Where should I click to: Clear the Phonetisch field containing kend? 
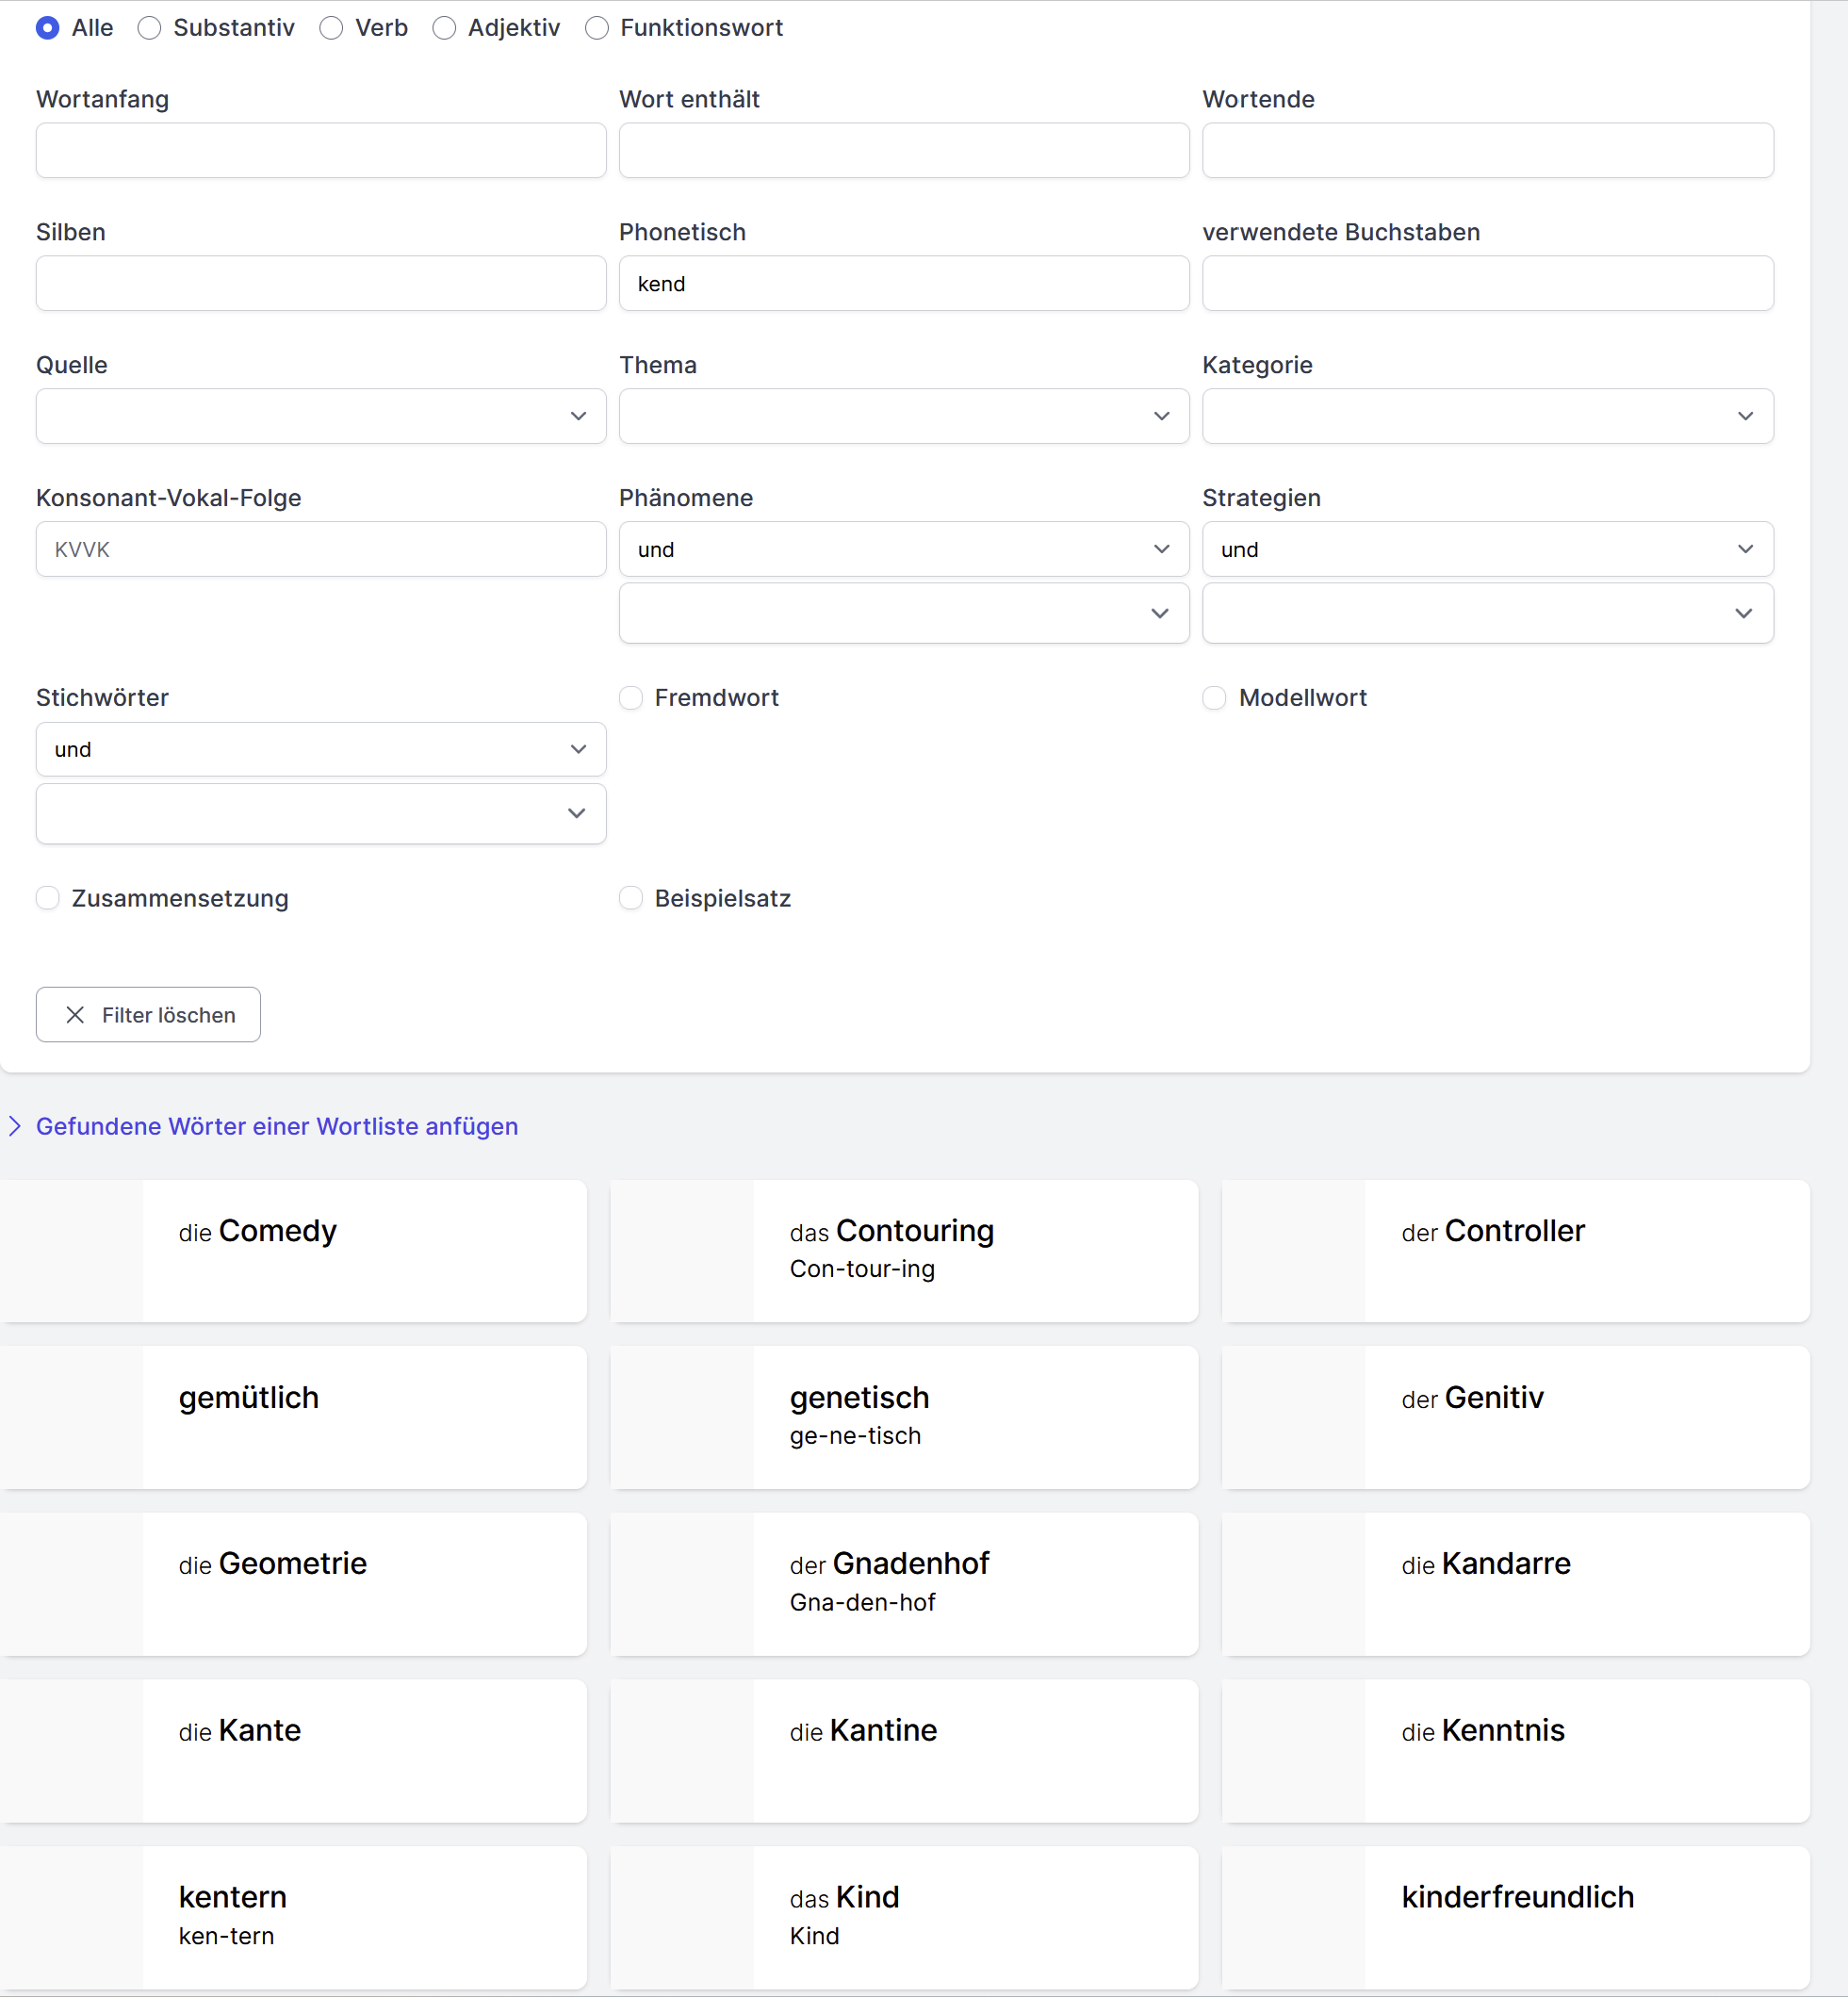click(903, 283)
